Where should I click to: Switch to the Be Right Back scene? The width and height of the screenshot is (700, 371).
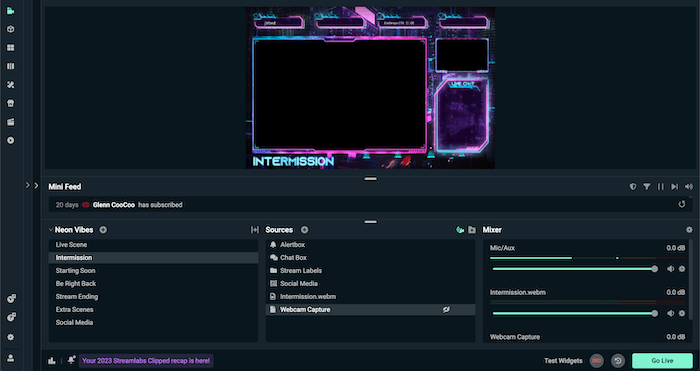pyautogui.click(x=153, y=283)
